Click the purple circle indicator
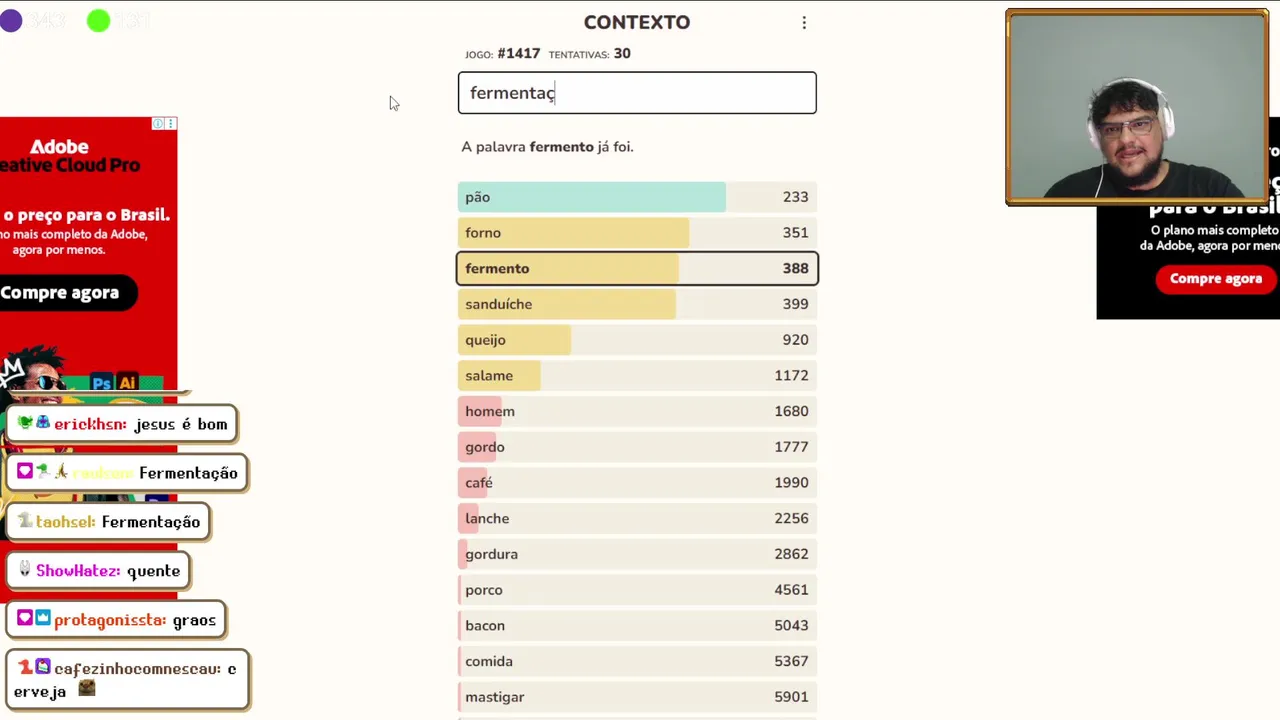Image resolution: width=1280 pixels, height=720 pixels. pos(11,21)
